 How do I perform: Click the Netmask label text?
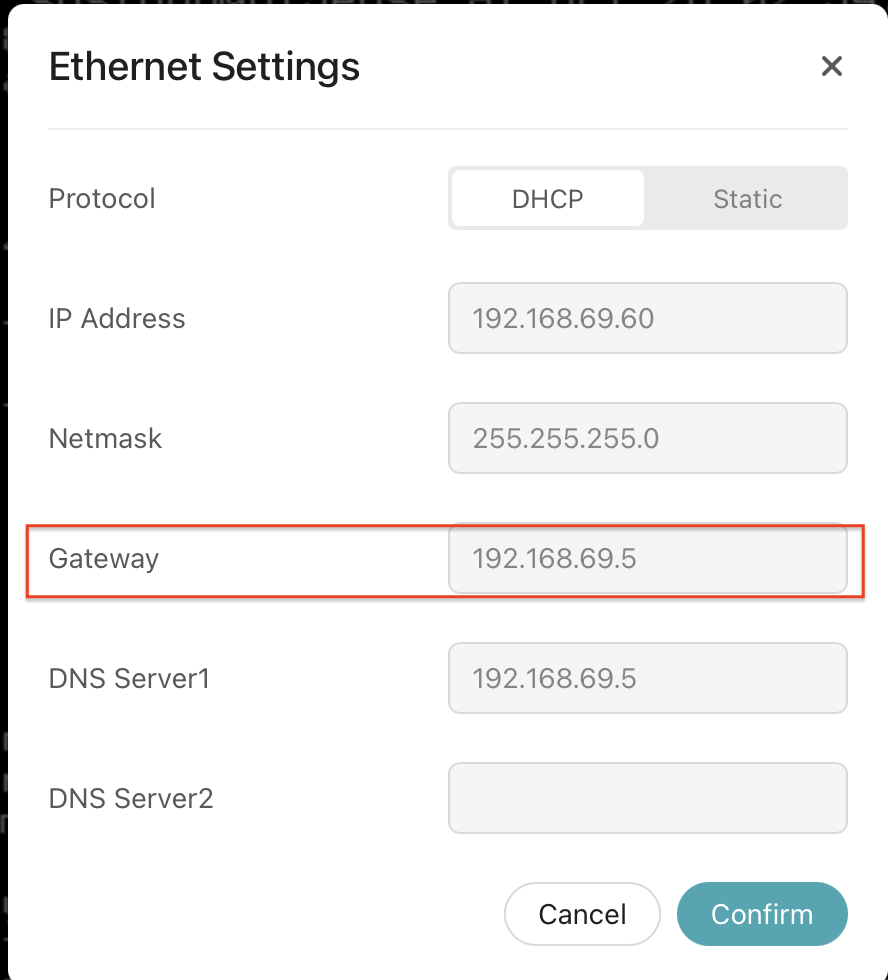[105, 439]
